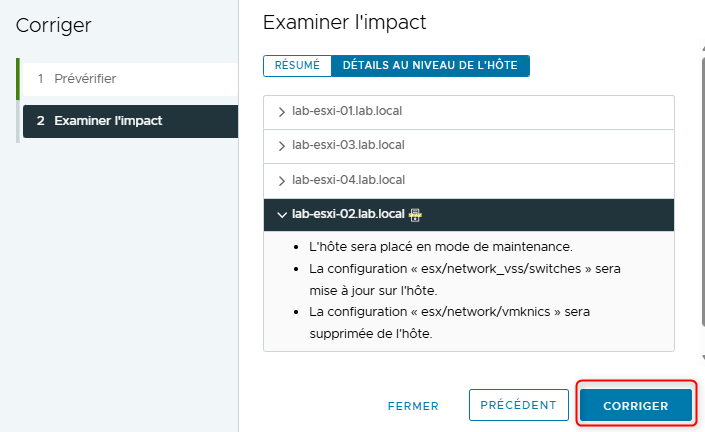Click the lab-esxi-02.lab.local host name text
This screenshot has height=432, width=705.
point(348,214)
